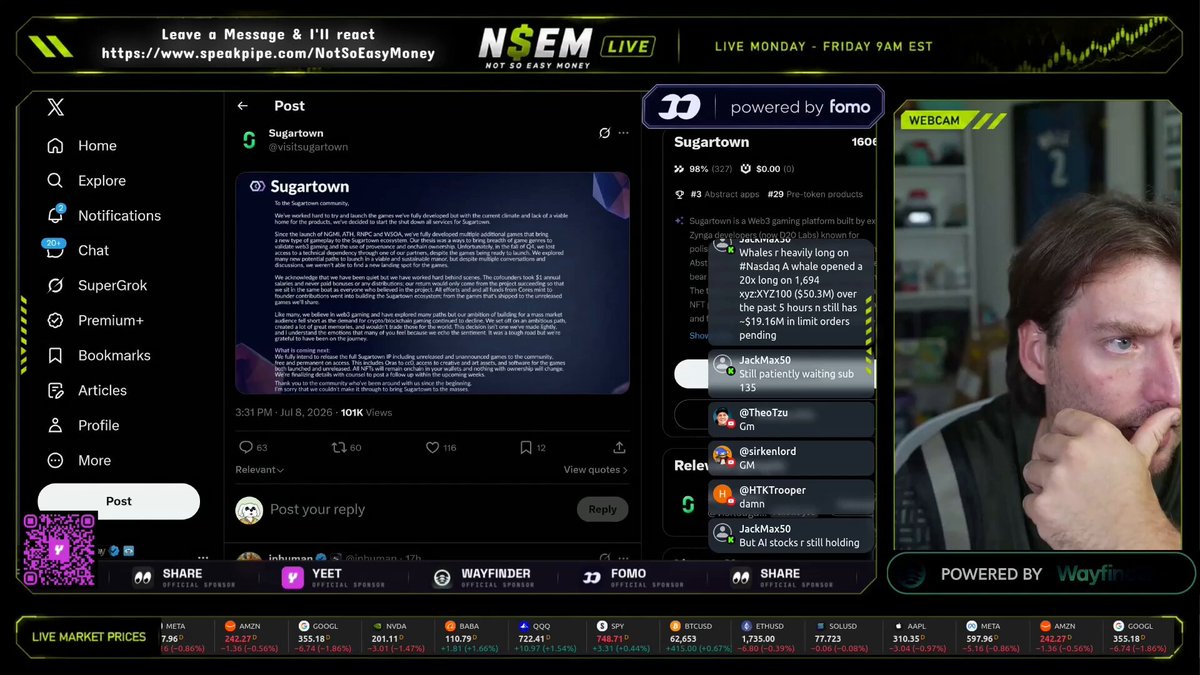Click Sugartown title in fomo panel

[x=711, y=142]
